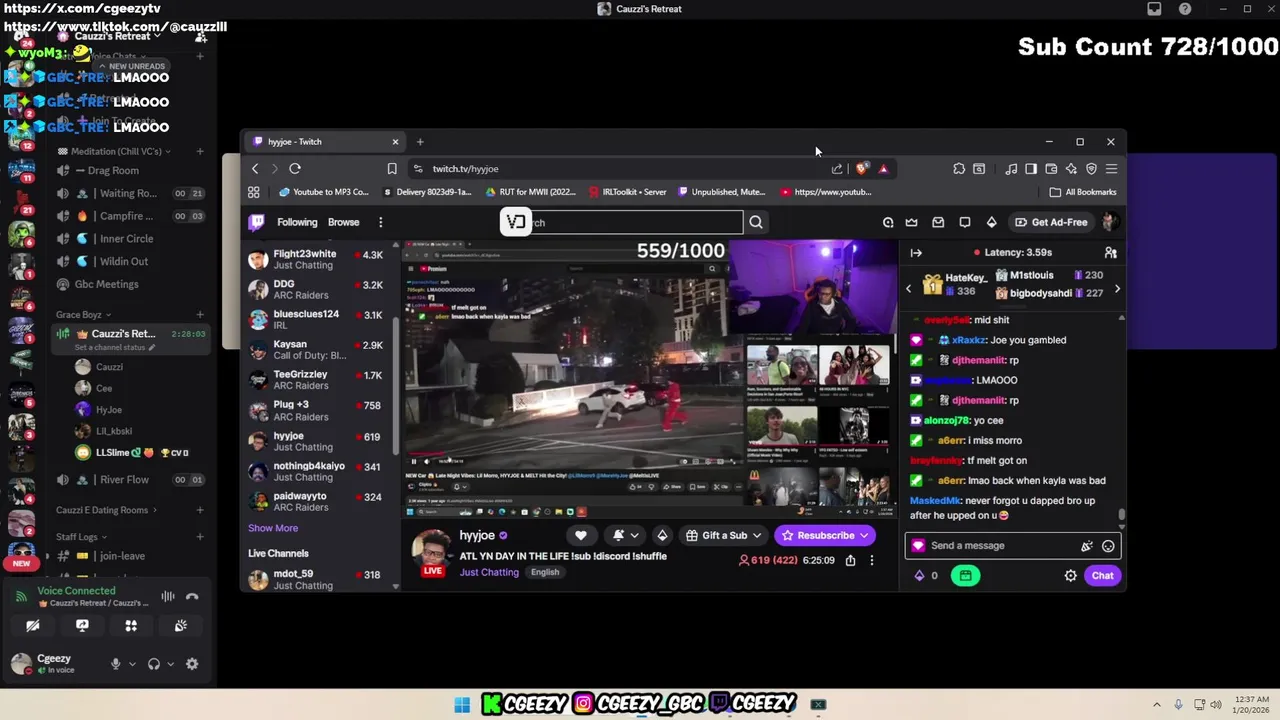Share hyyjoe stream icon

pyautogui.click(x=850, y=560)
